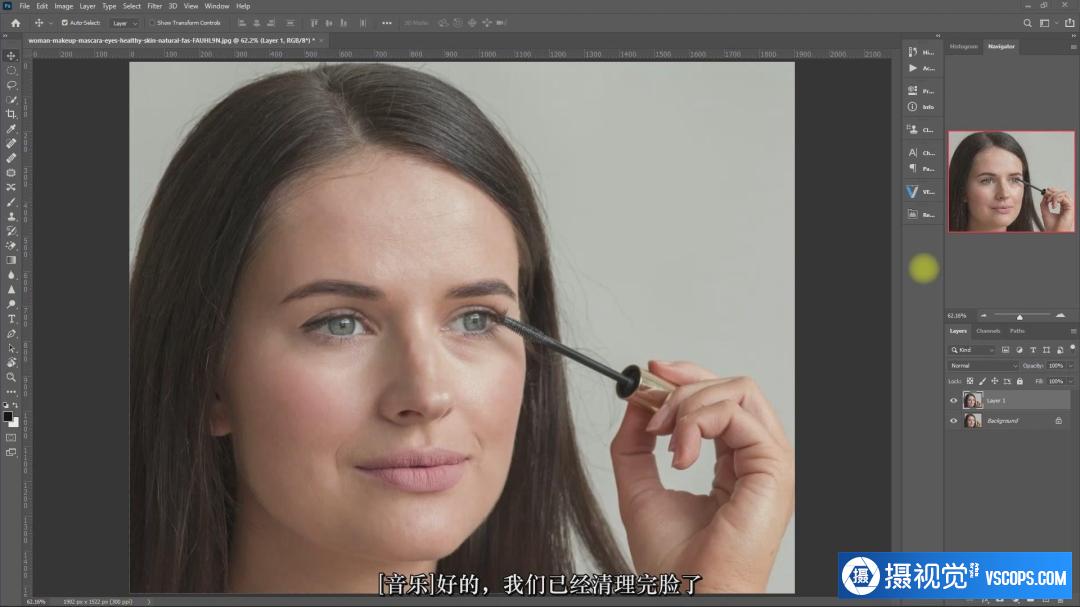This screenshot has height=607, width=1080.
Task: Select the Lasso tool
Action: tap(11, 85)
